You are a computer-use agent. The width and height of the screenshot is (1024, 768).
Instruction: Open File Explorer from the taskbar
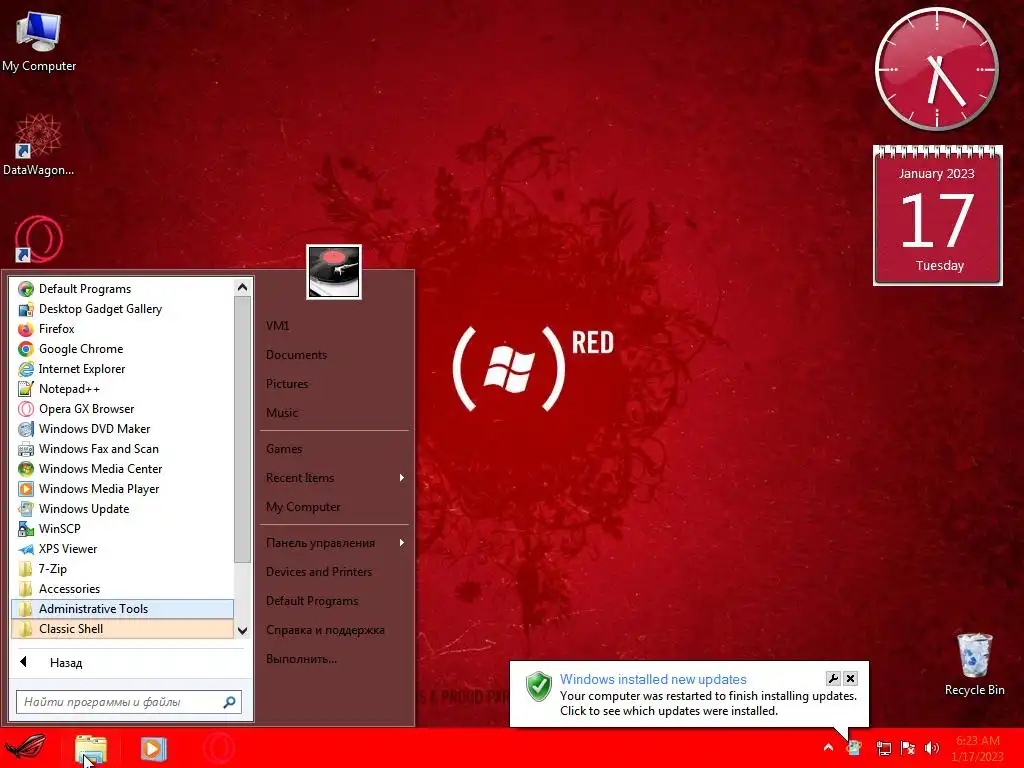point(91,748)
